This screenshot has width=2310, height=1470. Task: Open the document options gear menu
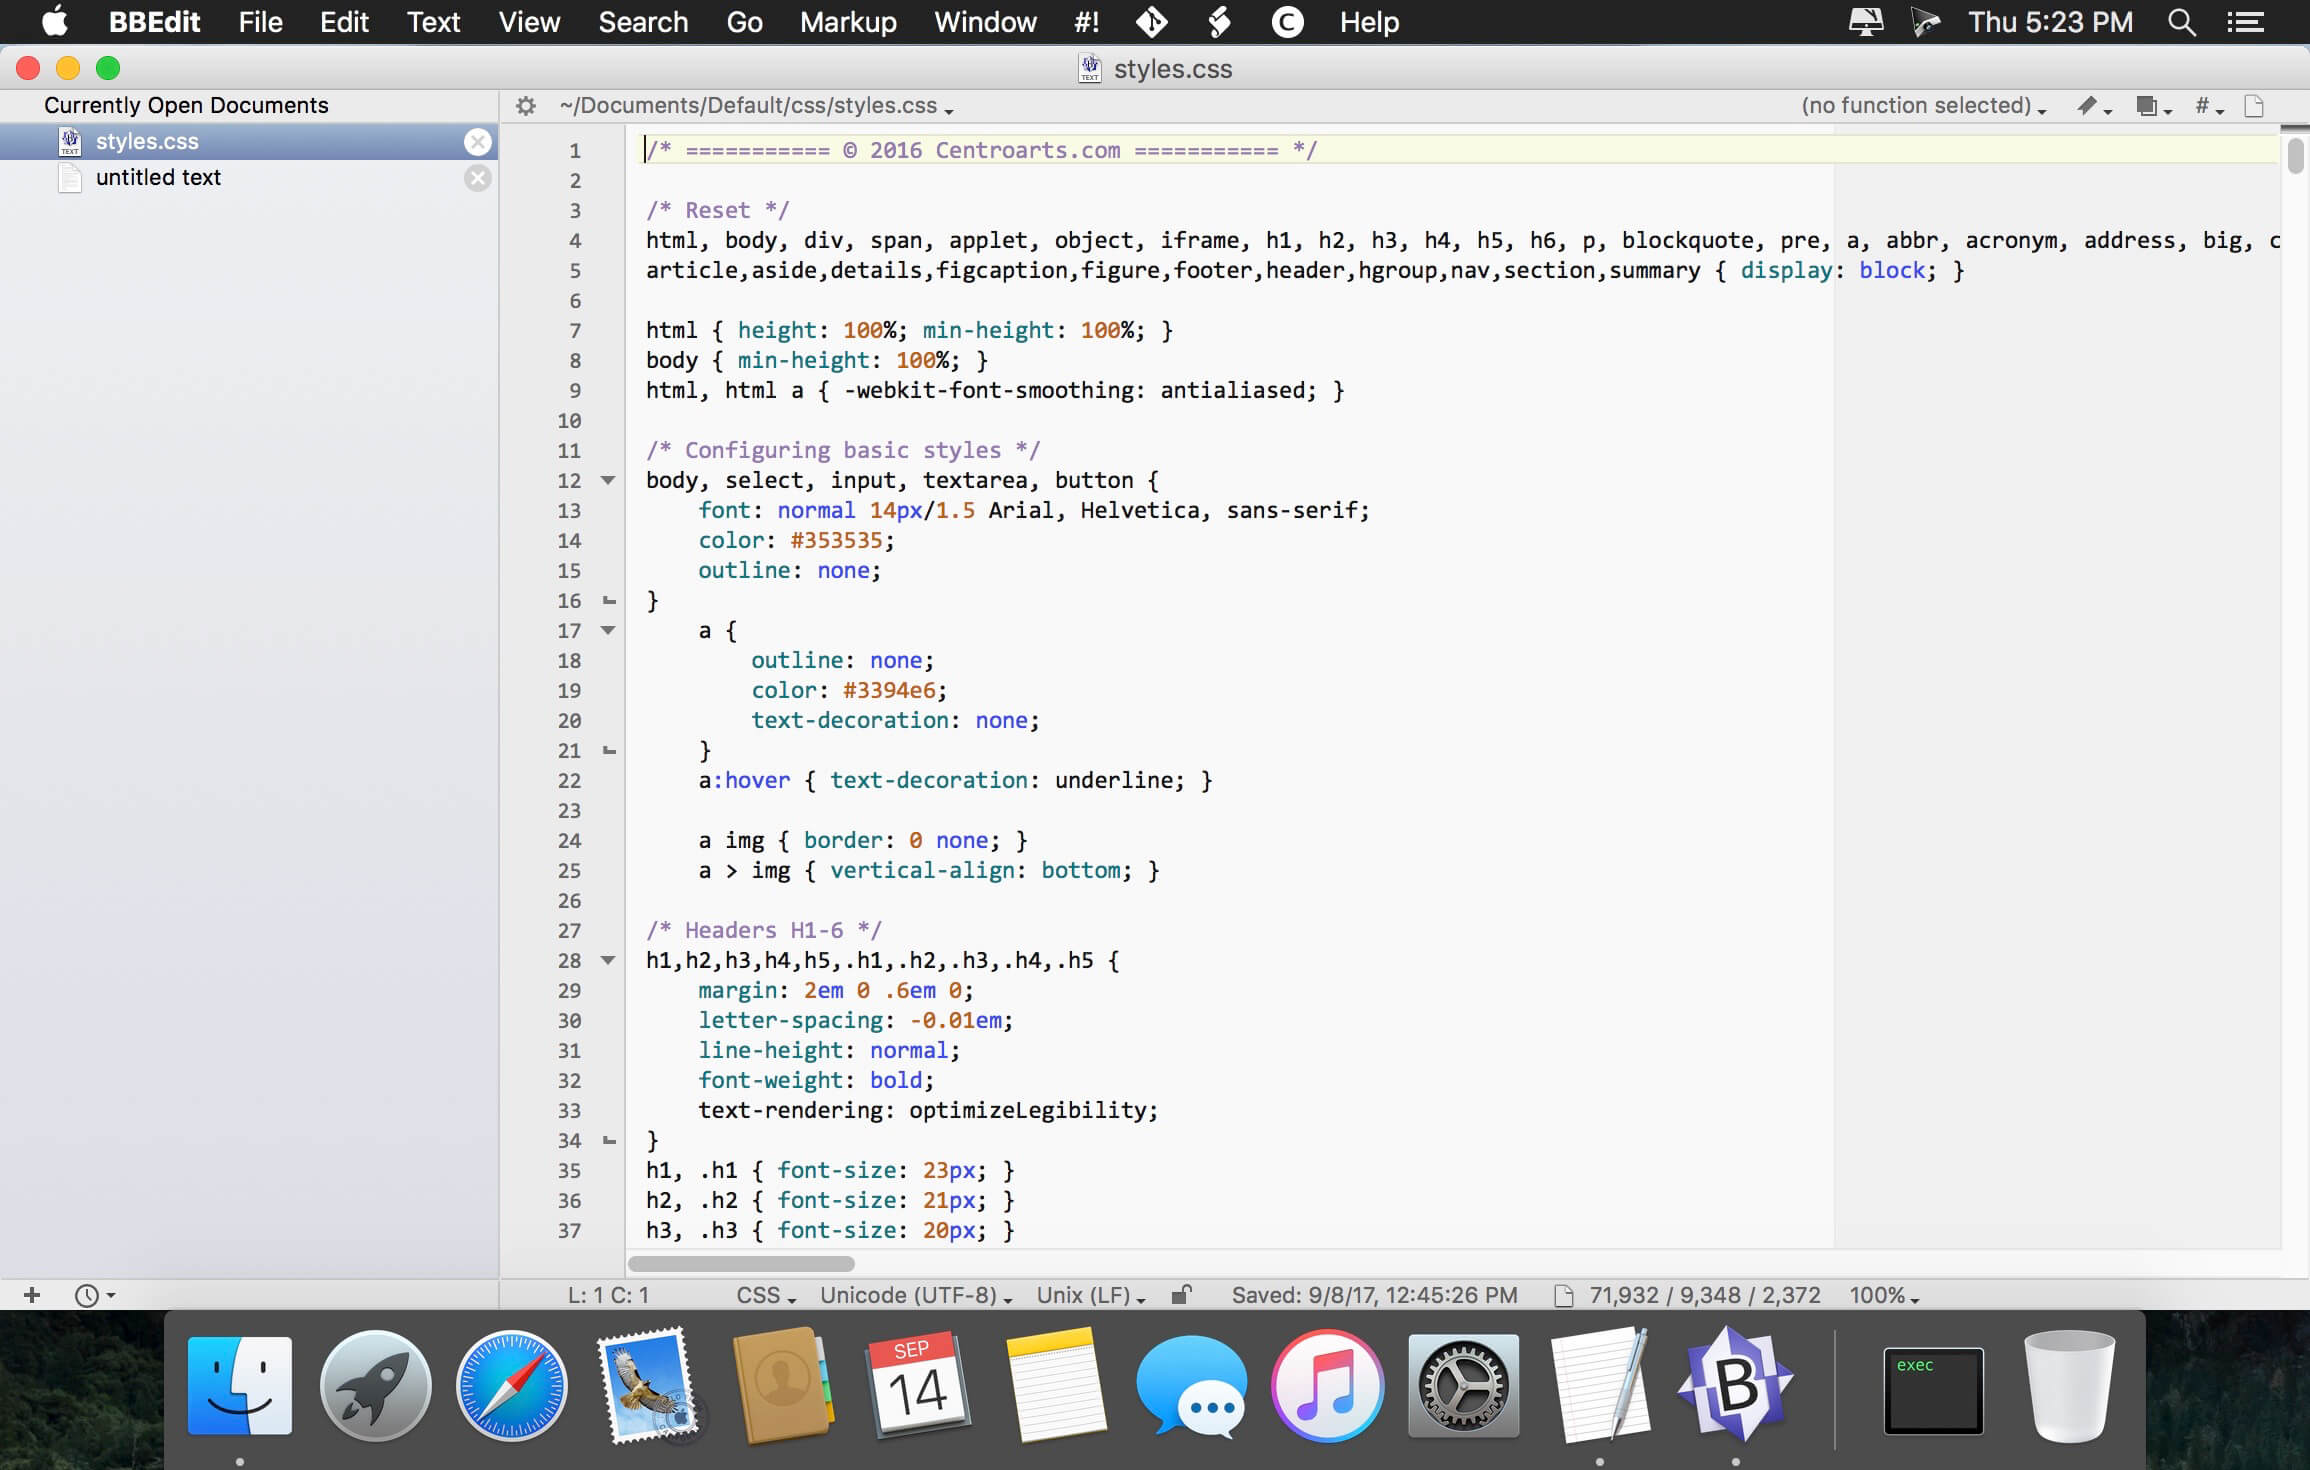[x=526, y=105]
